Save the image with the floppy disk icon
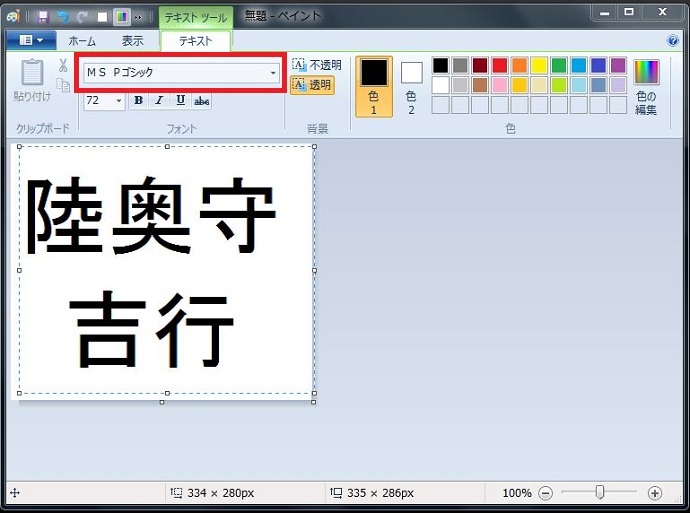The height and width of the screenshot is (513, 690). [43, 17]
